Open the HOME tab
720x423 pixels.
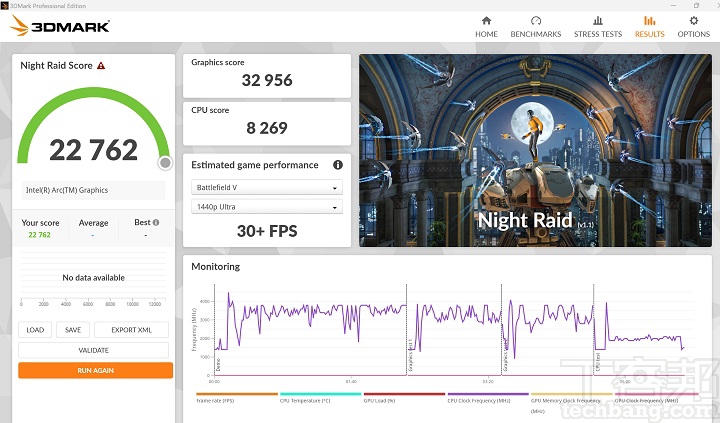486,27
